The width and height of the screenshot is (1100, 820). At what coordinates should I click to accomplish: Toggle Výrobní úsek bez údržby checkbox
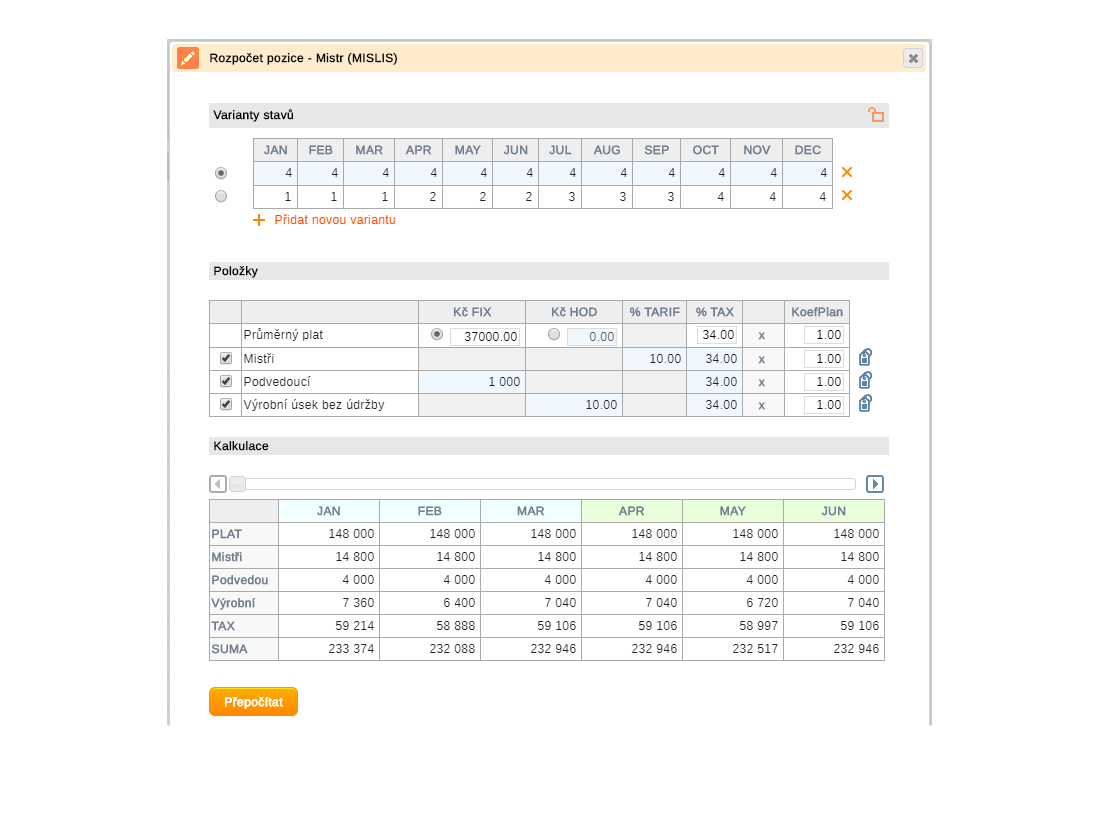click(x=226, y=404)
